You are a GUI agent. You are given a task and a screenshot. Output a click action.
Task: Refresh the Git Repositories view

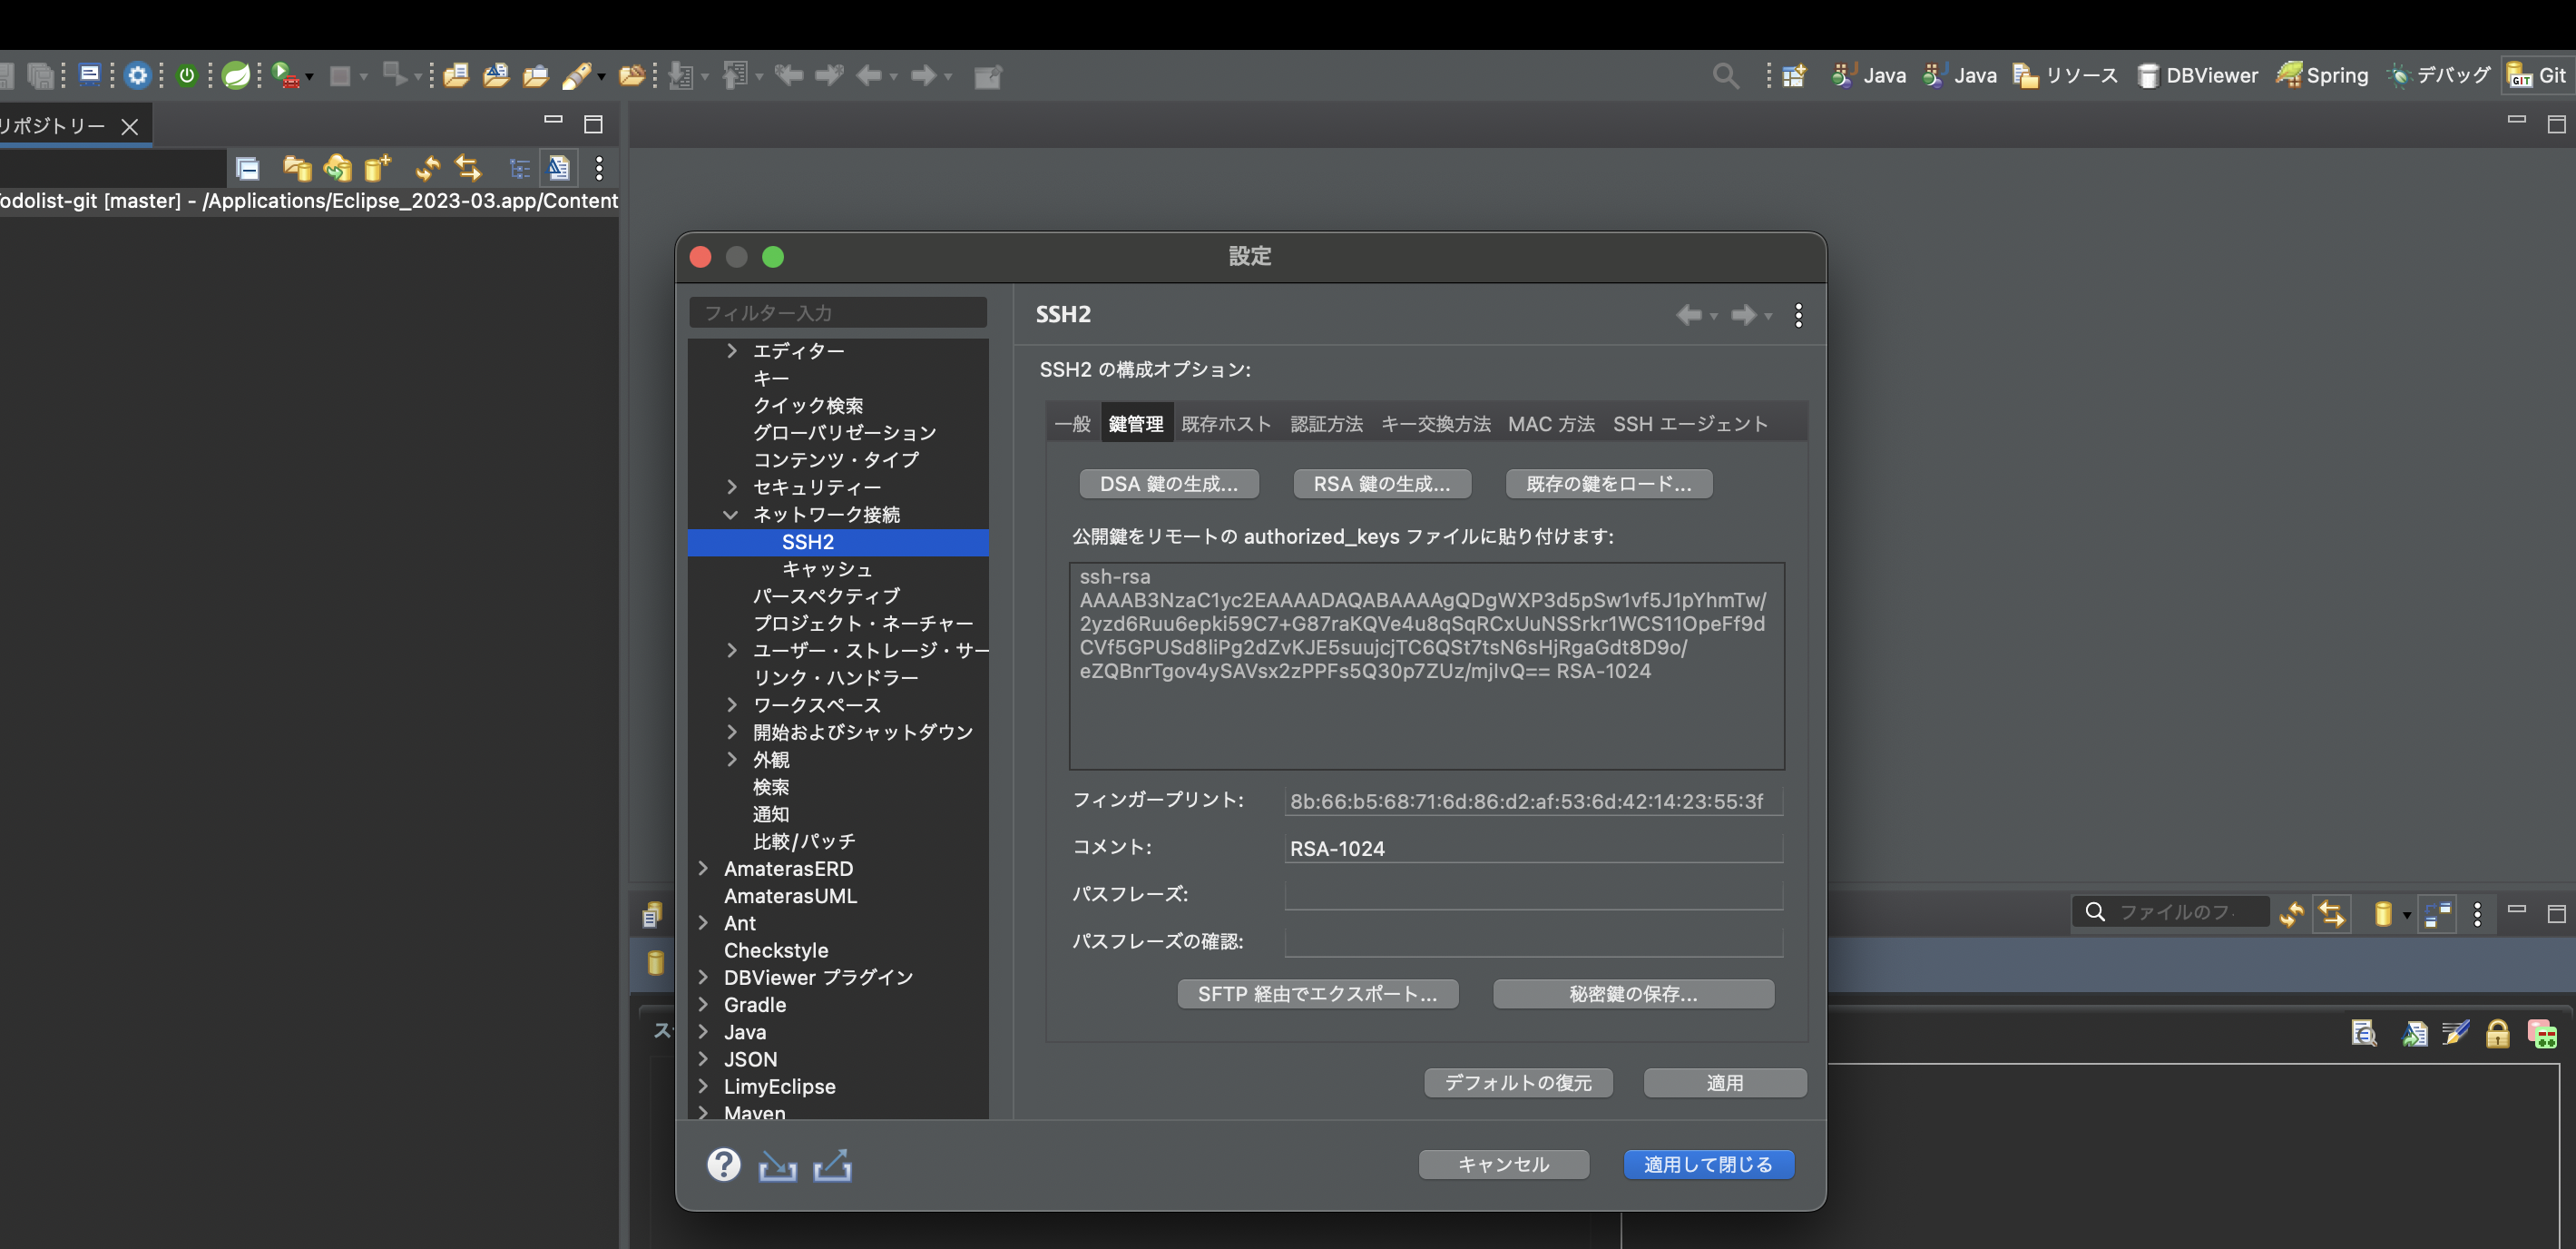[427, 168]
